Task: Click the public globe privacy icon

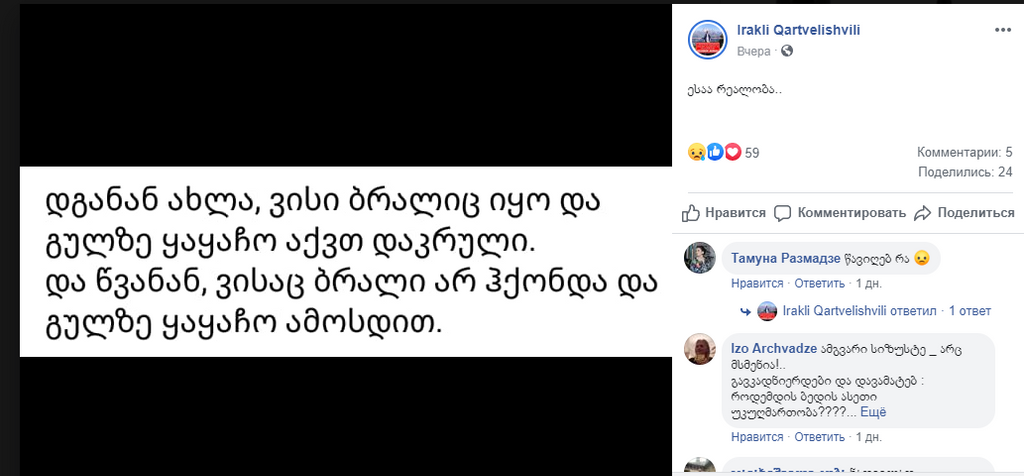Action: [x=787, y=51]
